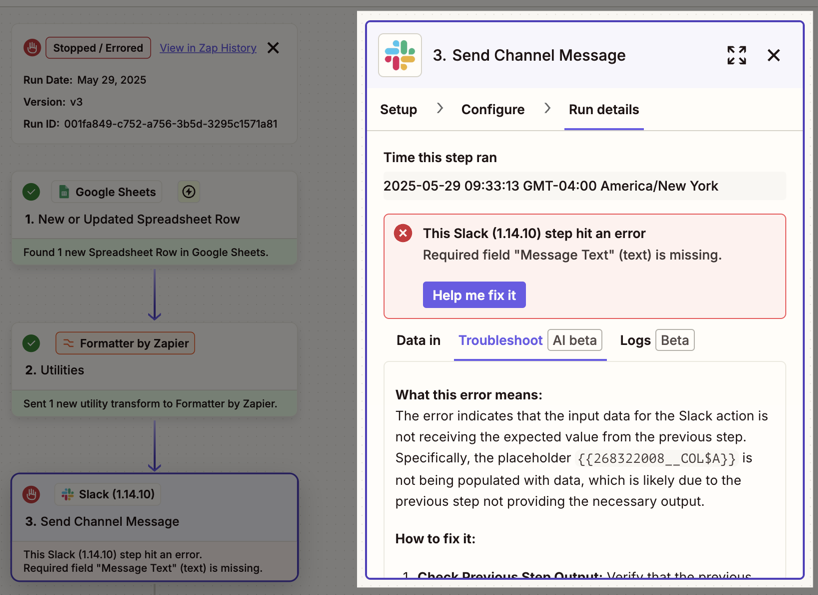Click the red error X icon
The height and width of the screenshot is (595, 818).
coord(403,233)
